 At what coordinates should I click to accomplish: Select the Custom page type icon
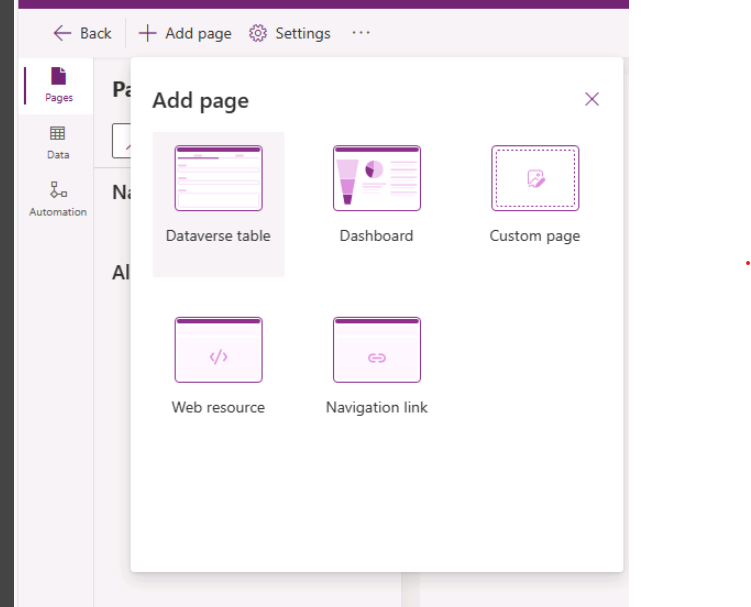coord(535,178)
